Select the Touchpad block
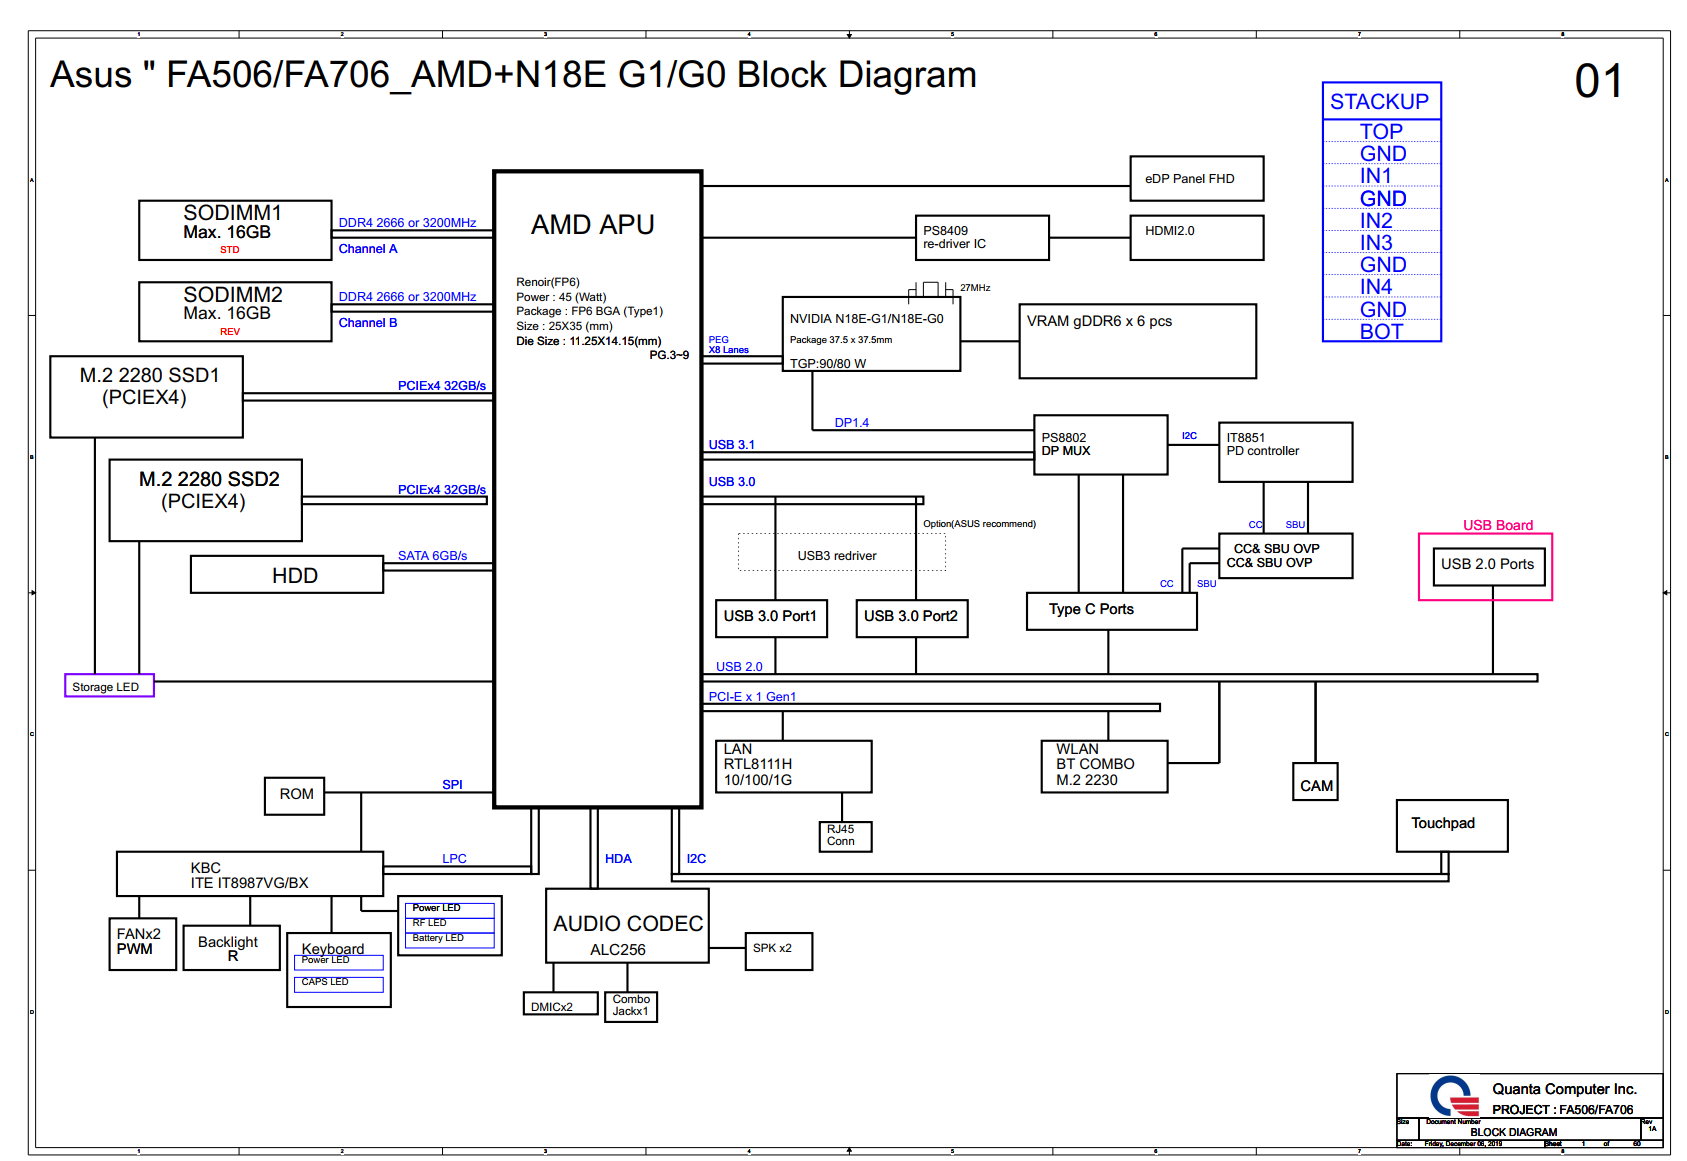This screenshot has width=1687, height=1161. point(1452,826)
